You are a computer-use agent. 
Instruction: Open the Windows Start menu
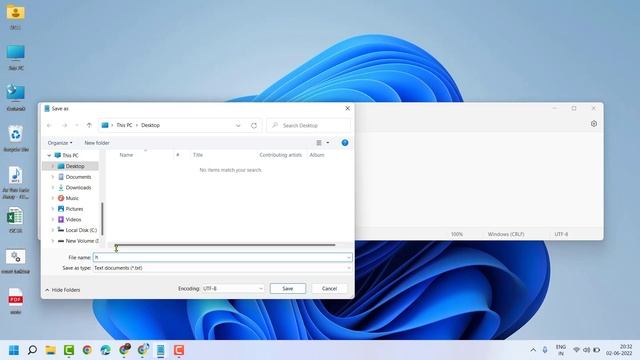pos(14,350)
